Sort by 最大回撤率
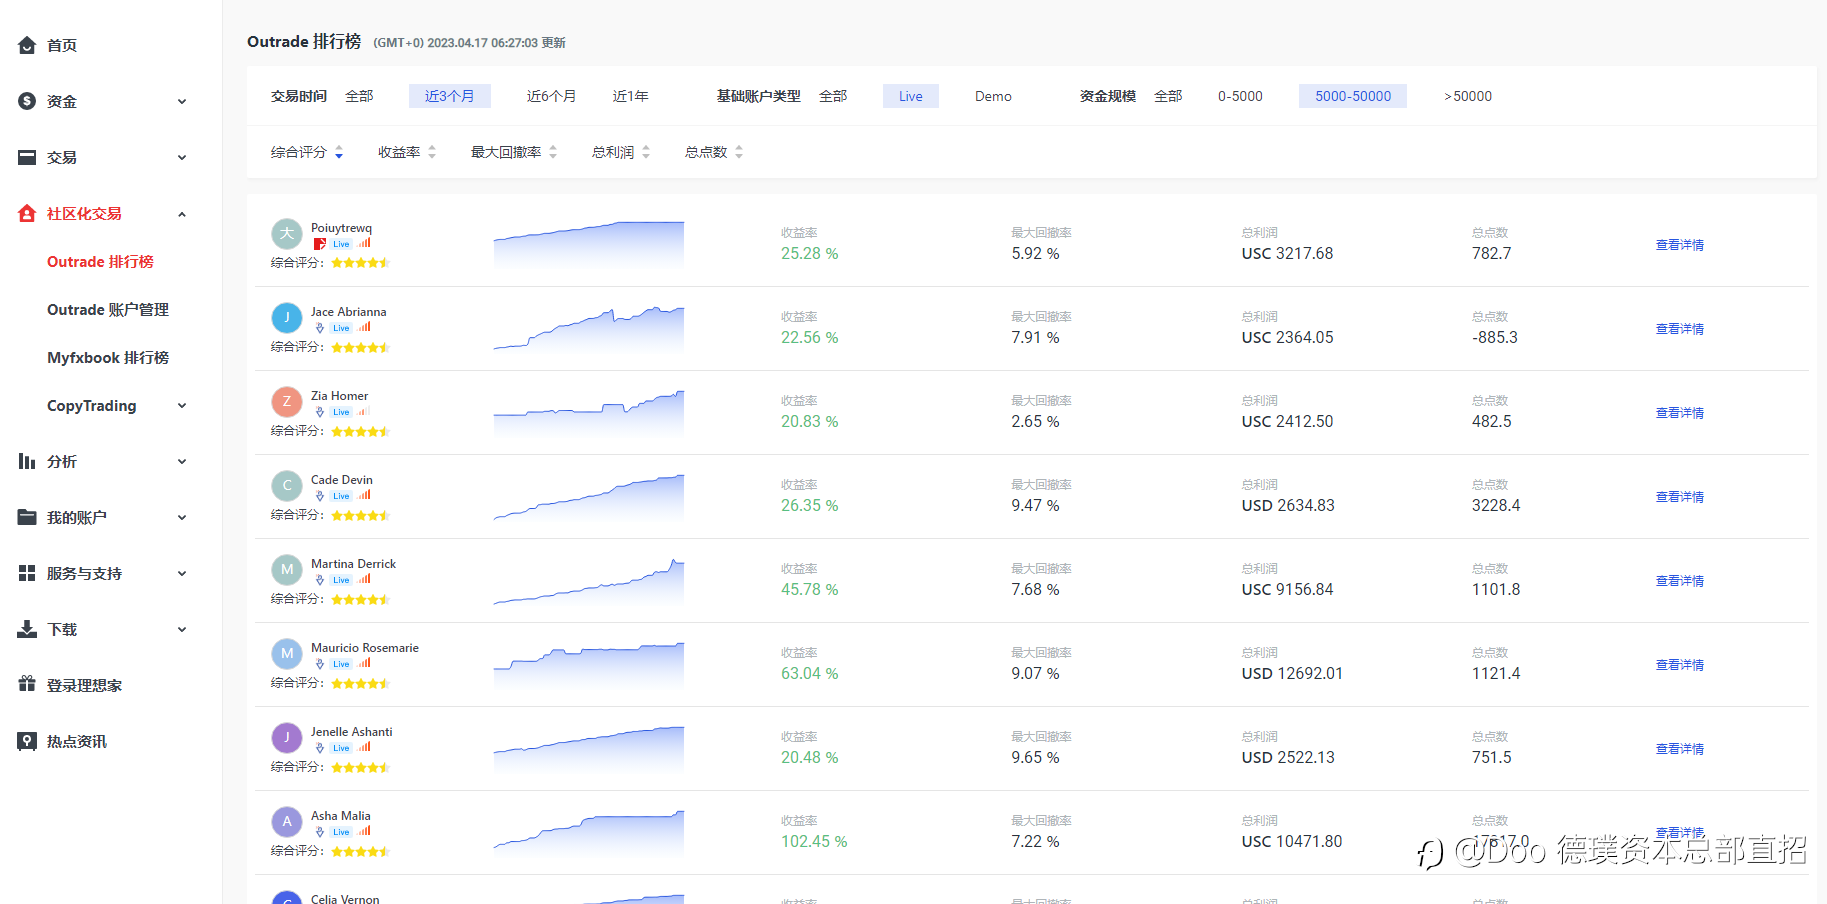1827x904 pixels. coord(514,152)
